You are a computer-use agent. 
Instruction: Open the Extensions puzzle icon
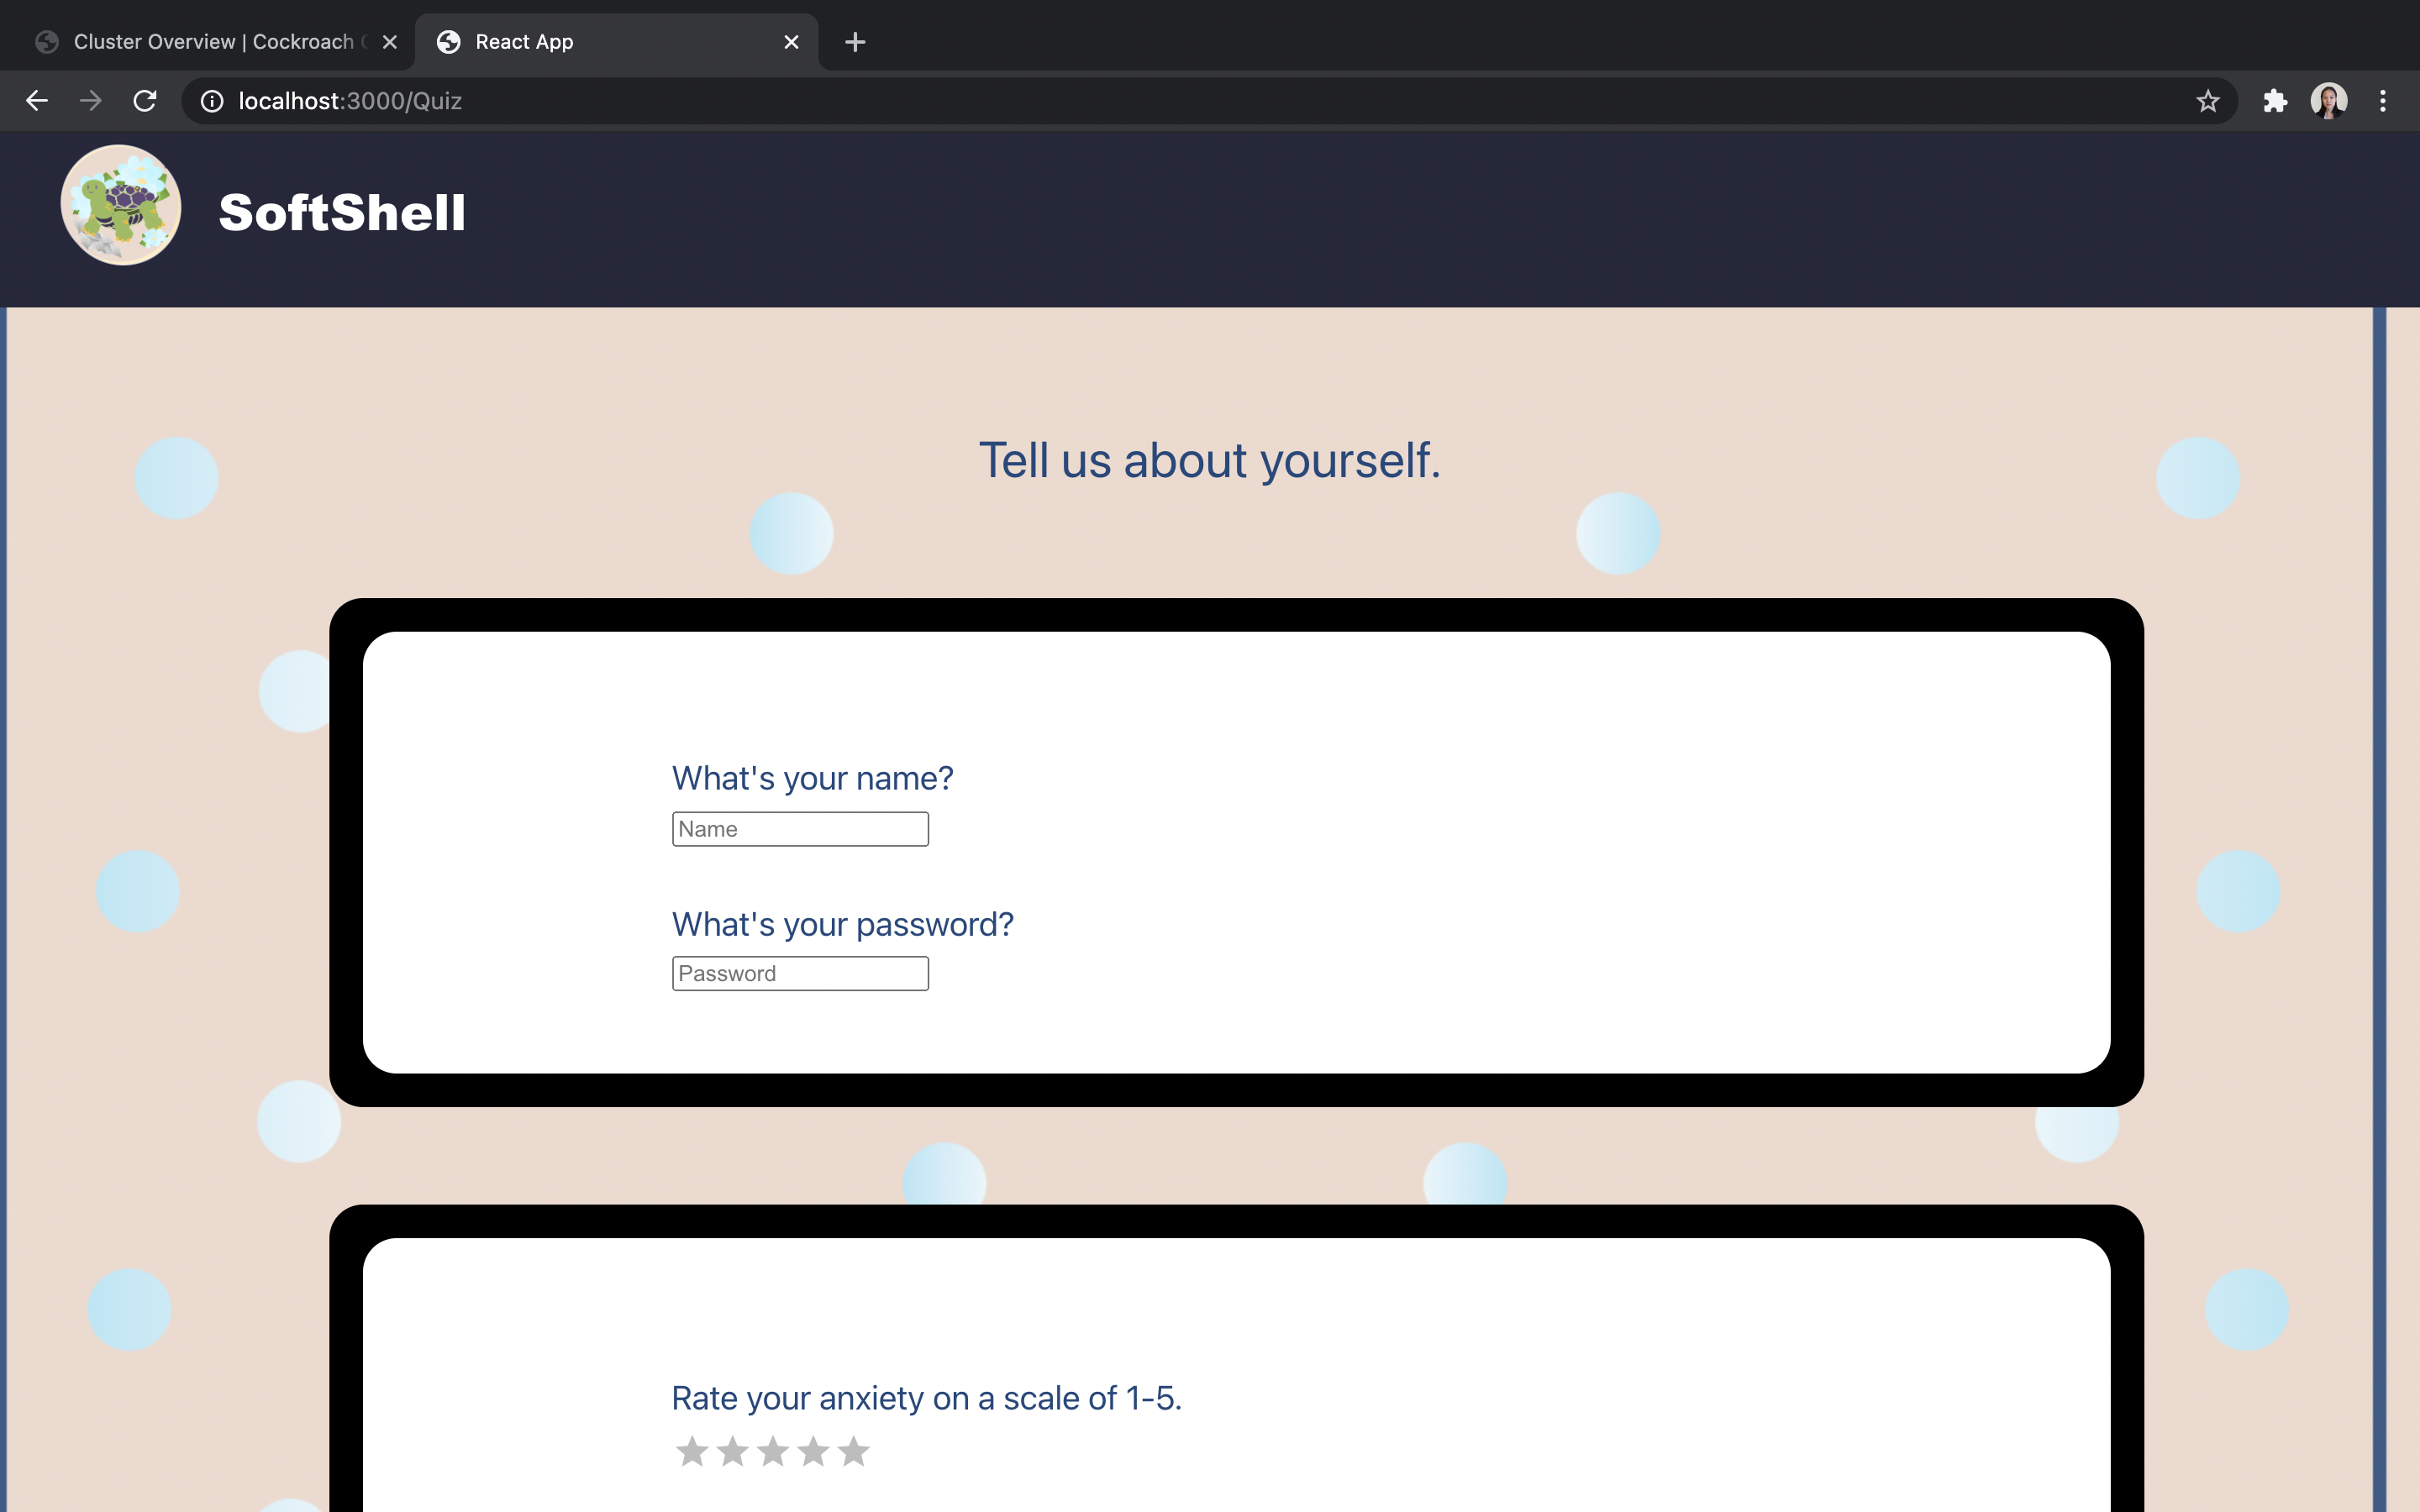[2275, 101]
